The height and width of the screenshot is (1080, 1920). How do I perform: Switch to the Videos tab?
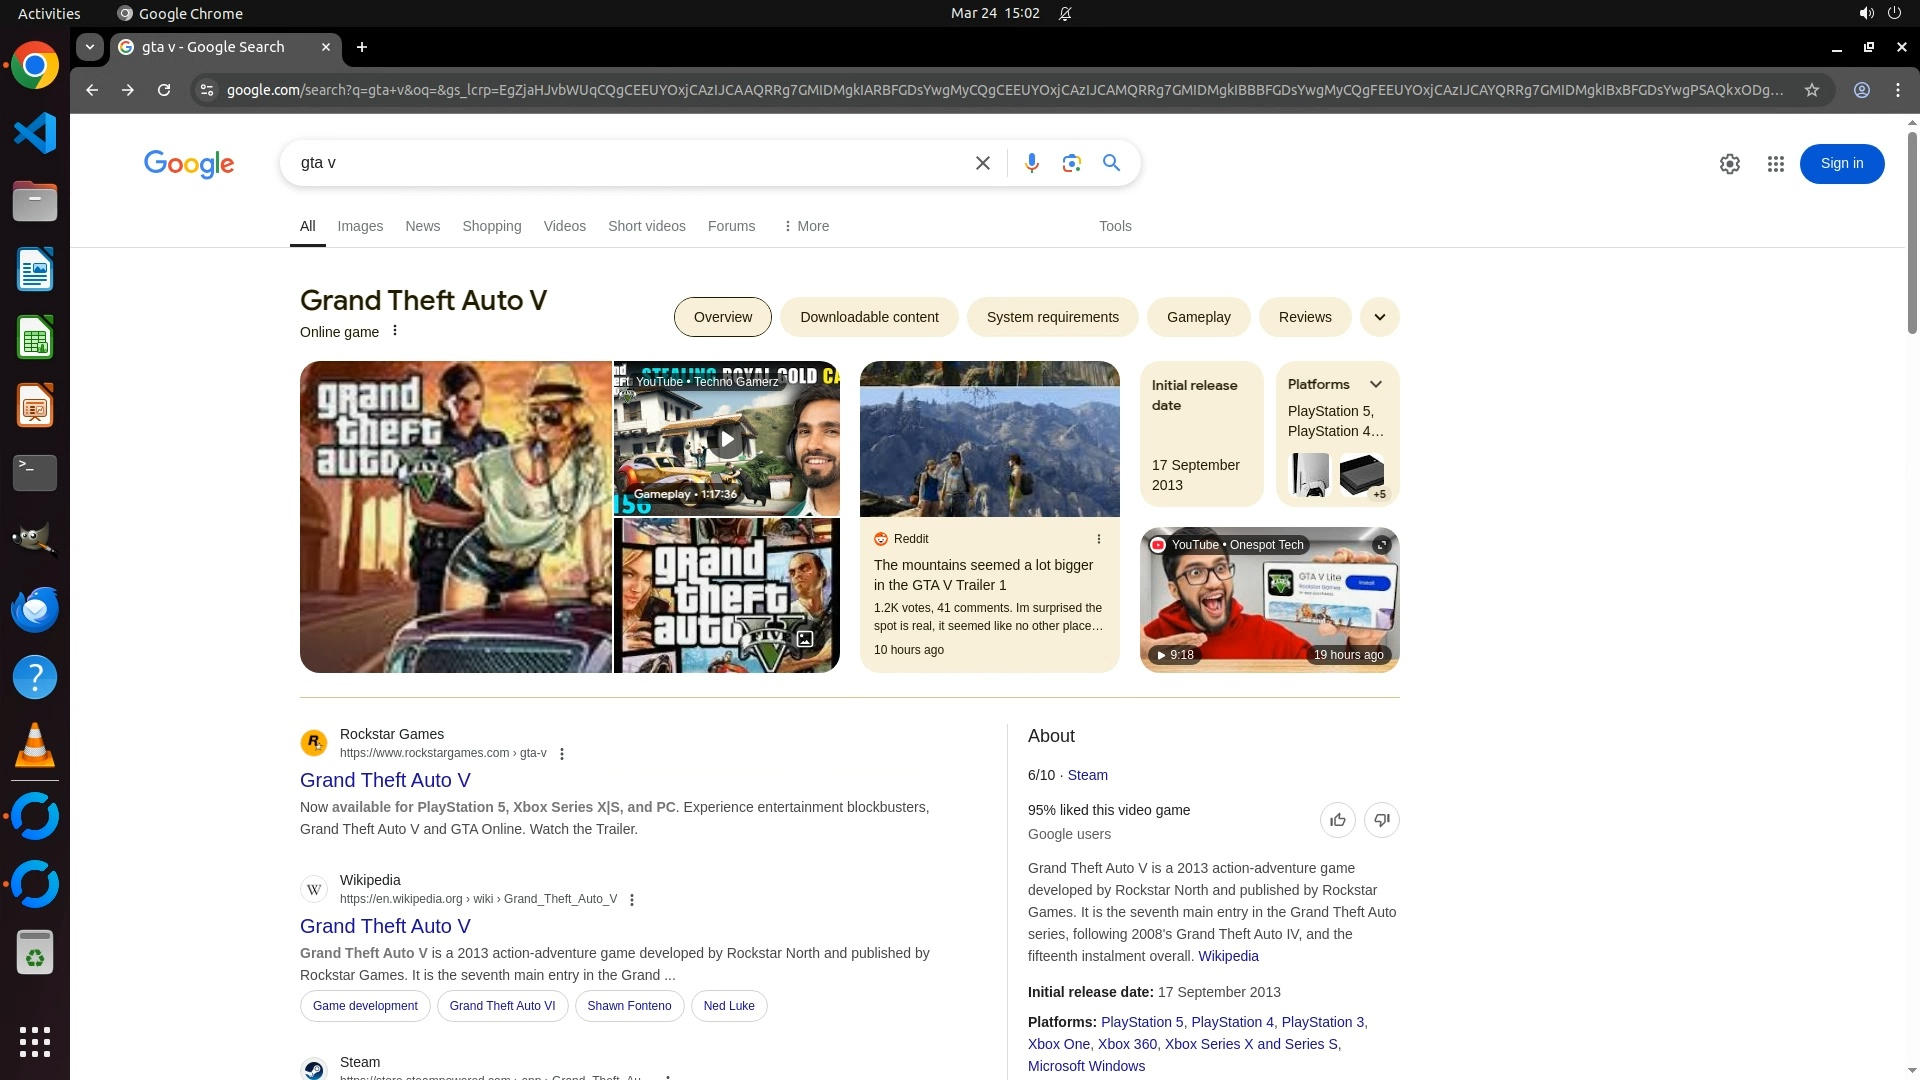pyautogui.click(x=564, y=226)
